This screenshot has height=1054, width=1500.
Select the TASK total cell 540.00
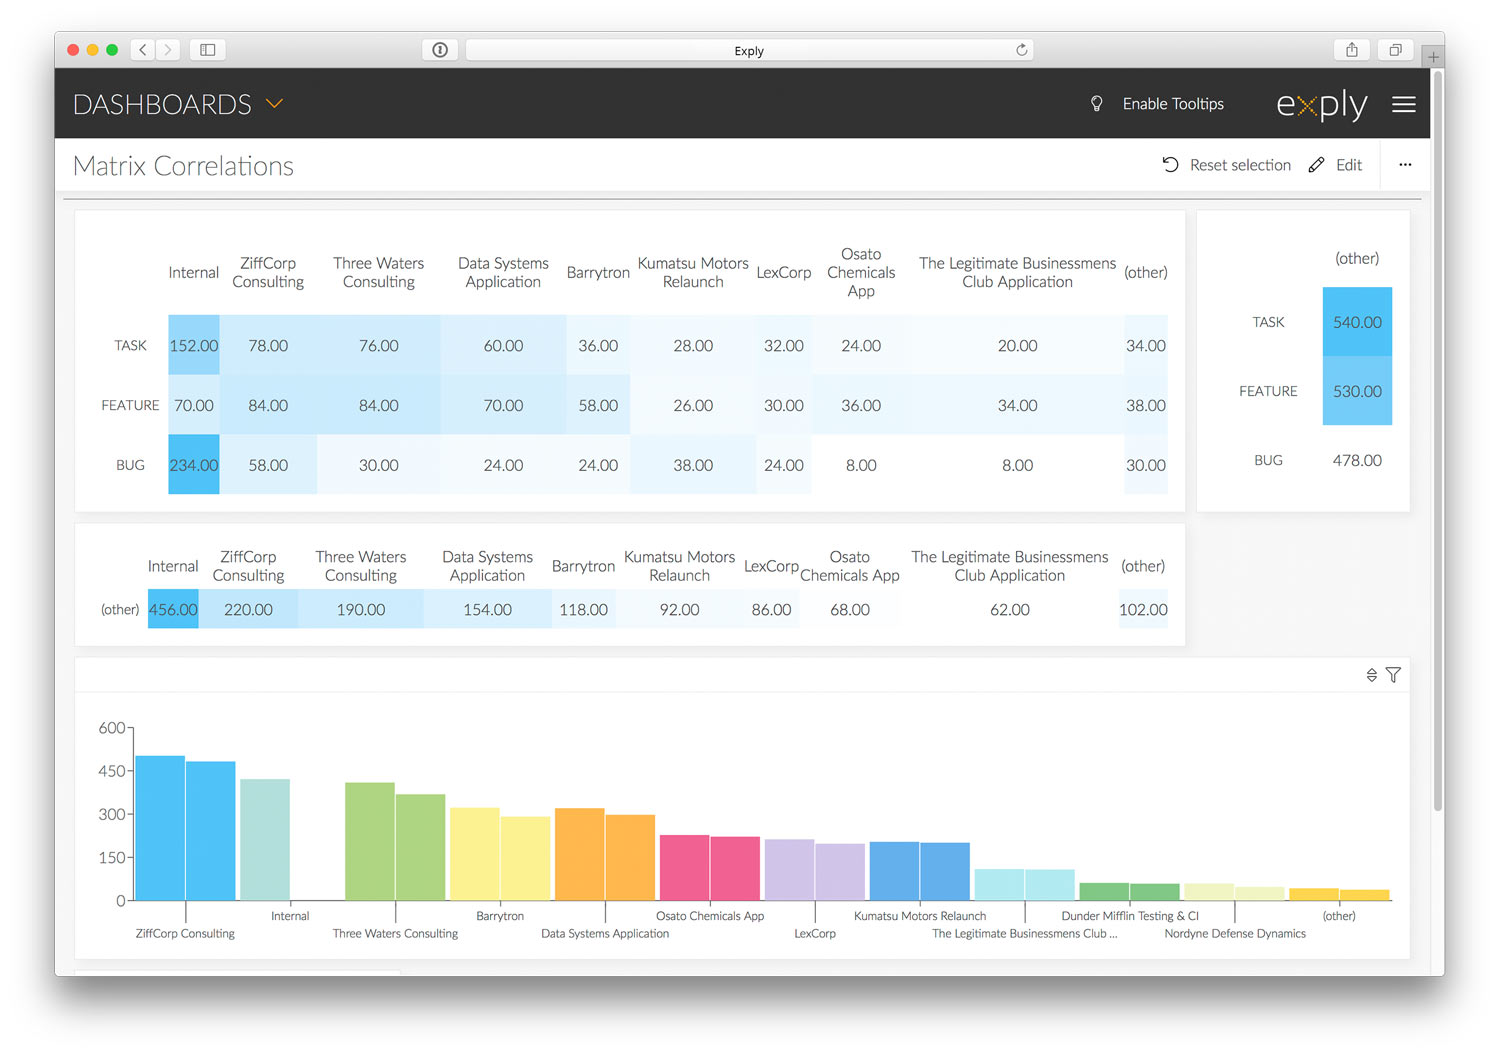click(x=1357, y=322)
